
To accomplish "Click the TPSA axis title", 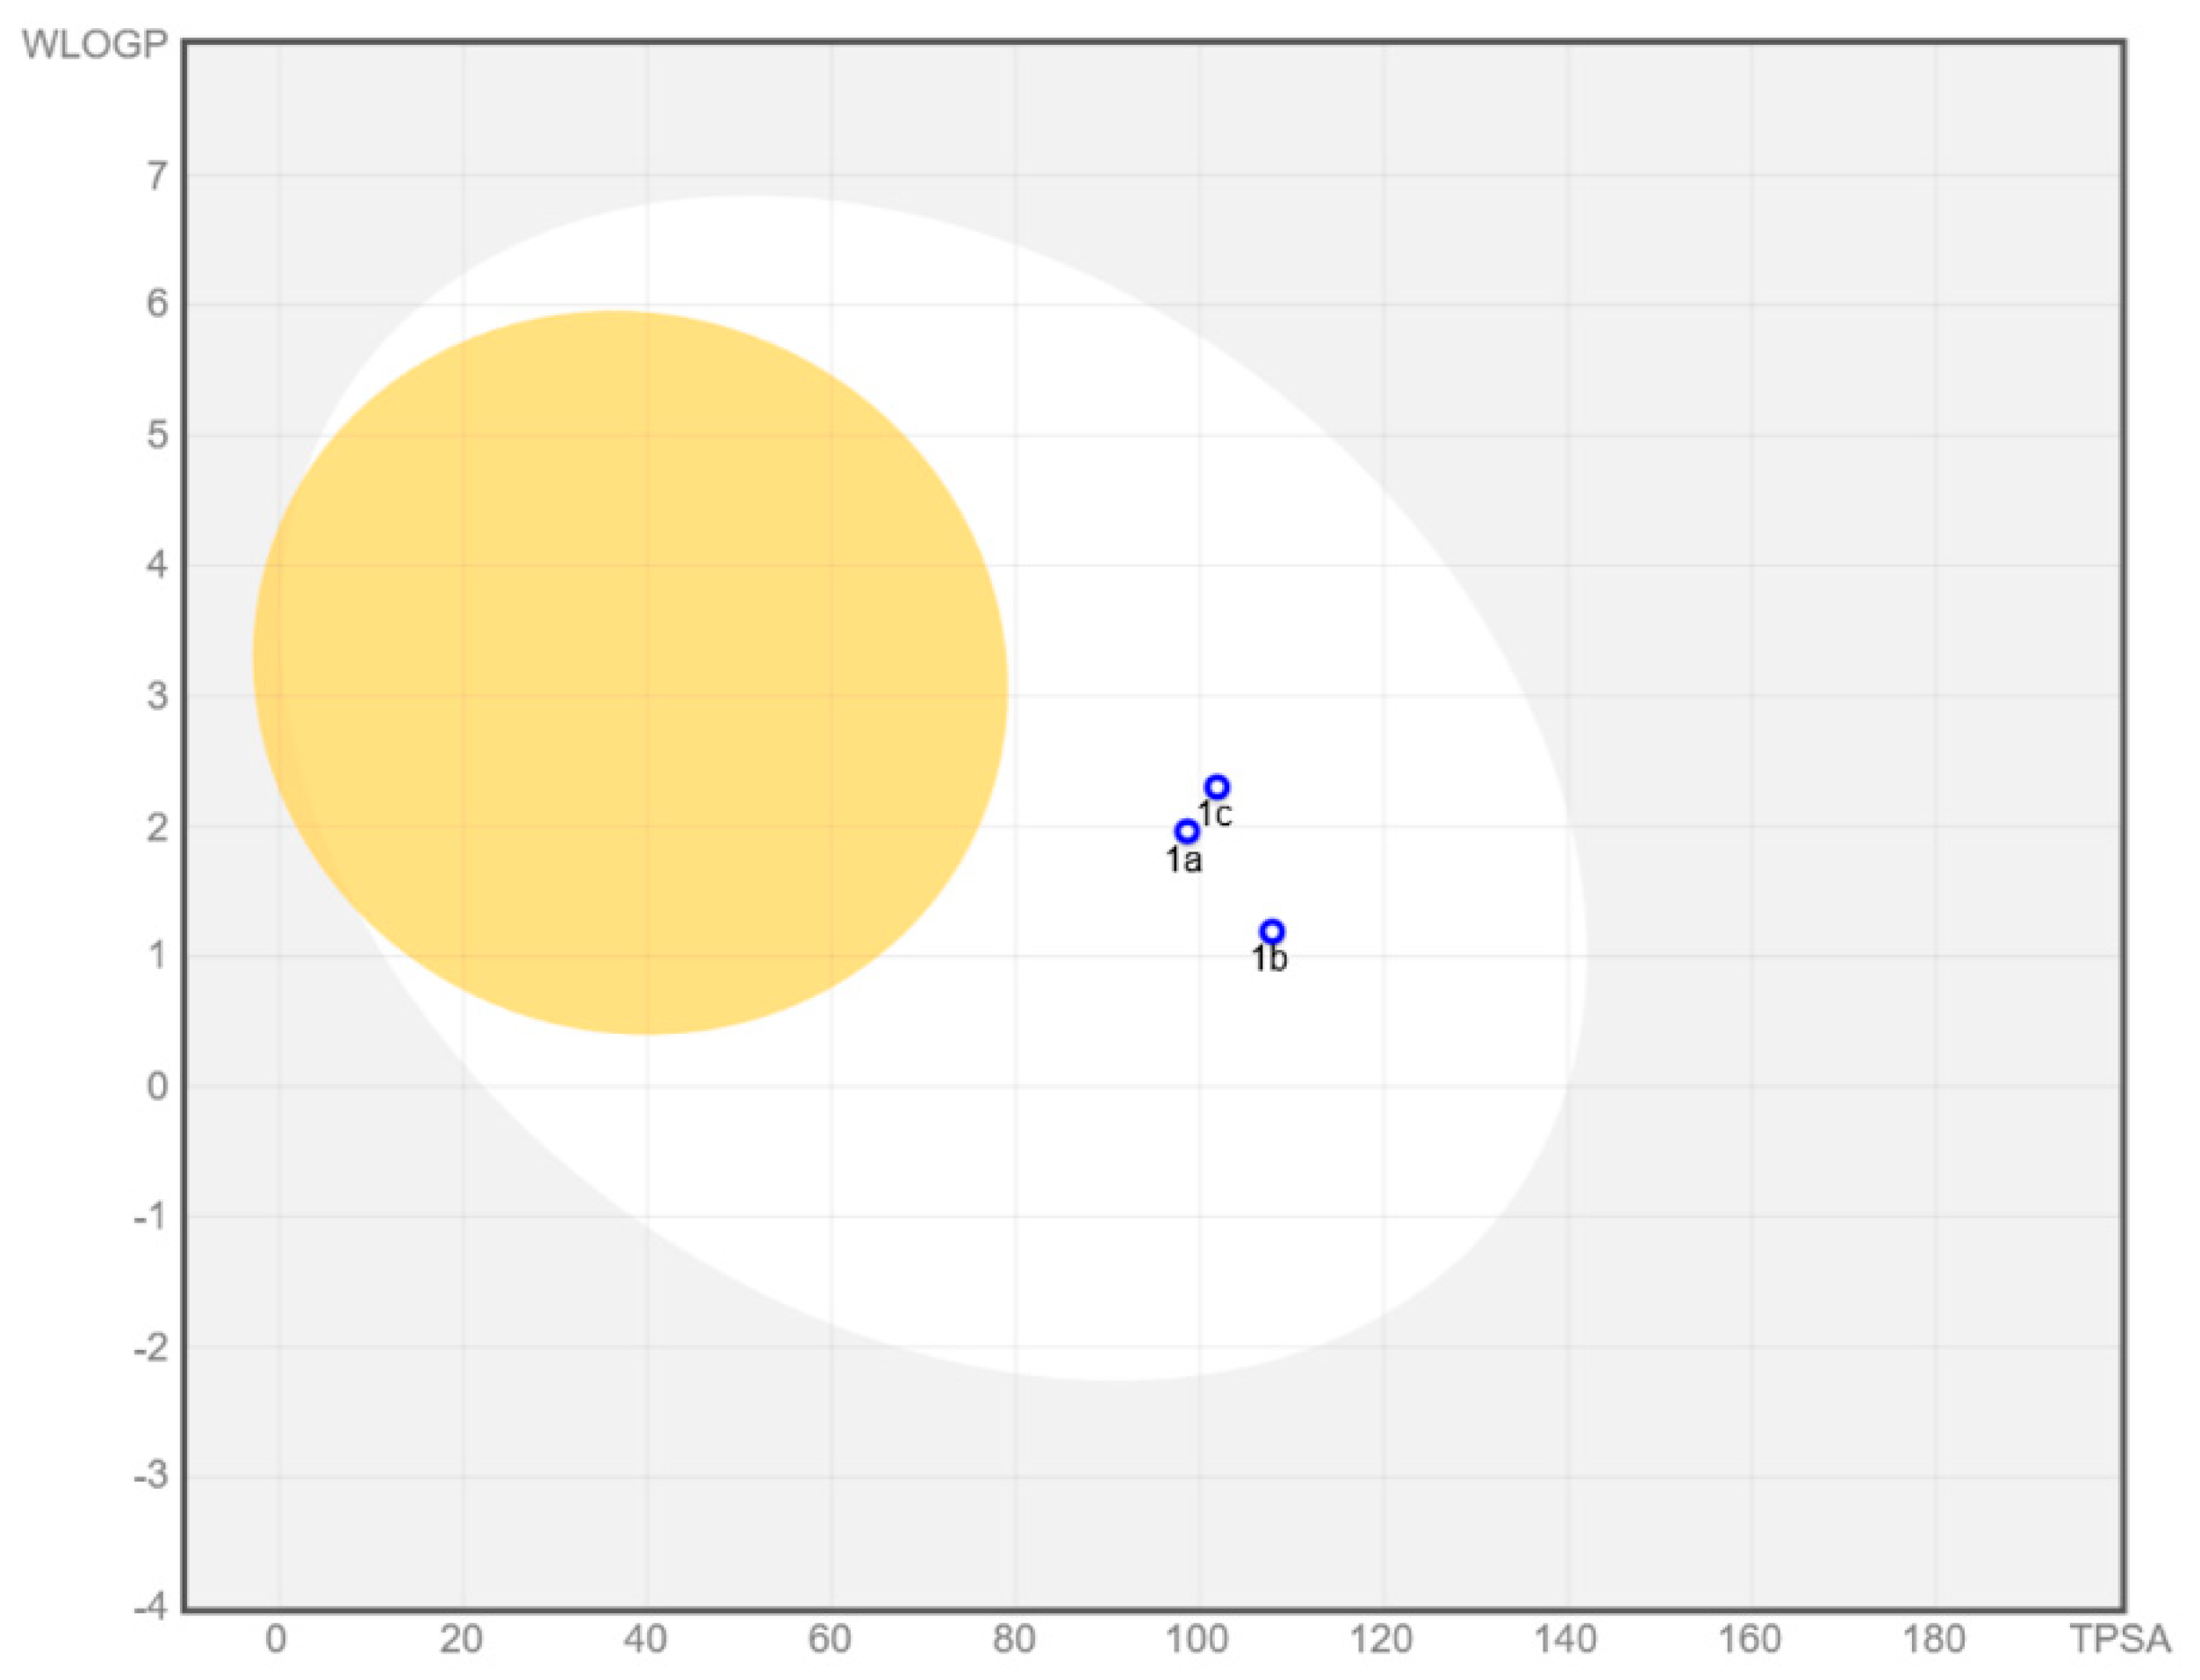I will click(2120, 1640).
